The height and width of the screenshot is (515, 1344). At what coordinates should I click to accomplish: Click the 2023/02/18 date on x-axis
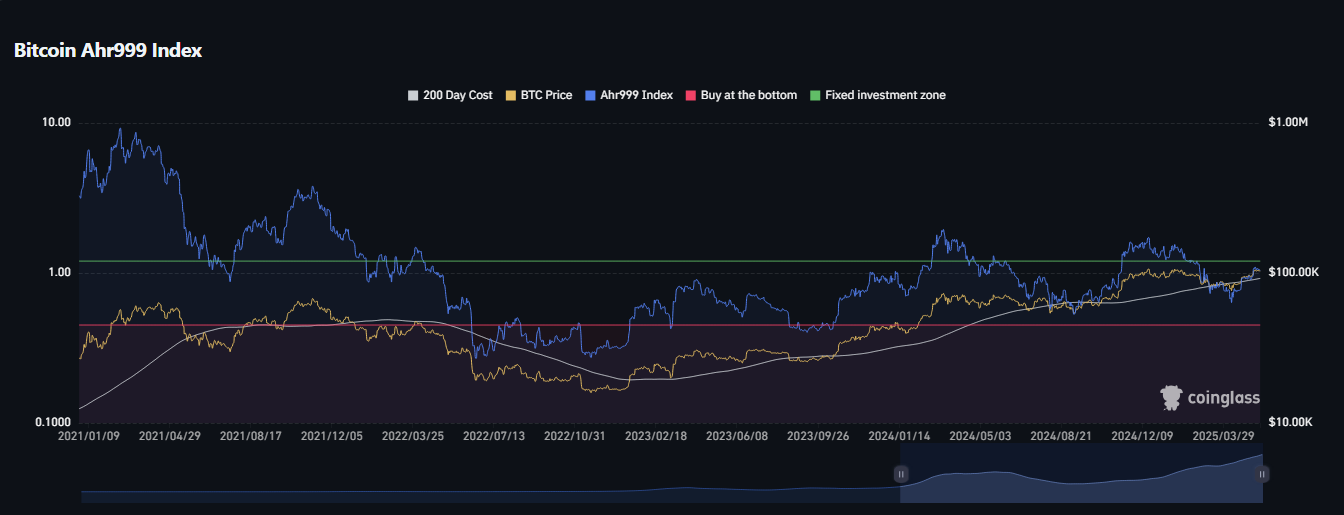pyautogui.click(x=657, y=437)
